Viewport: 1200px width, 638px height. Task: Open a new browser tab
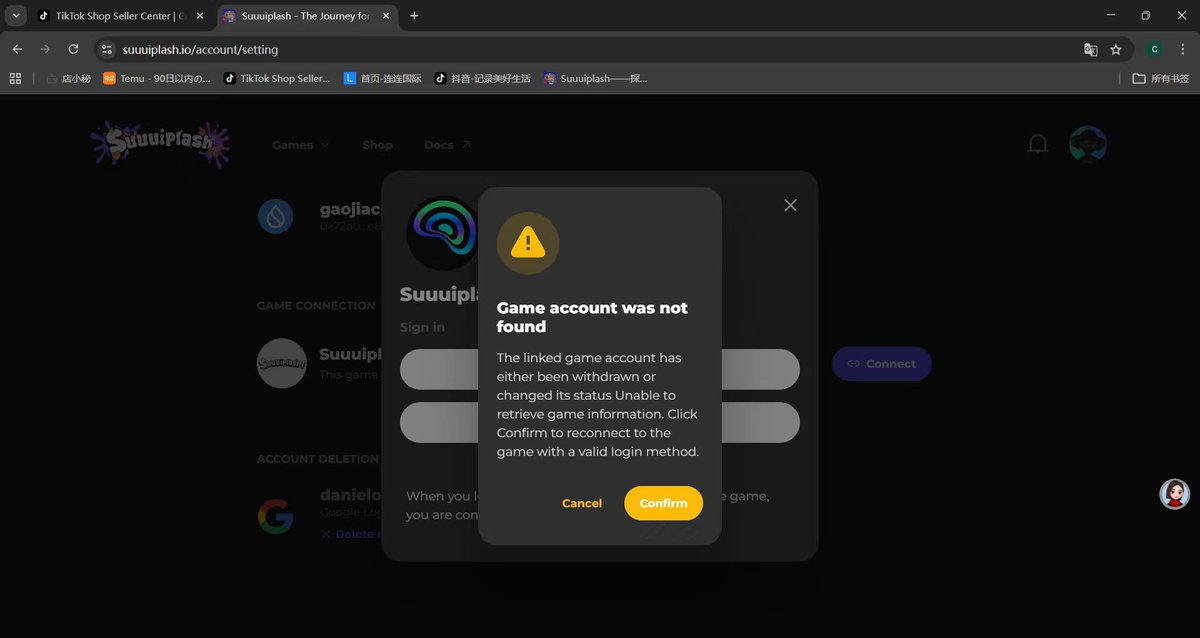(x=414, y=16)
